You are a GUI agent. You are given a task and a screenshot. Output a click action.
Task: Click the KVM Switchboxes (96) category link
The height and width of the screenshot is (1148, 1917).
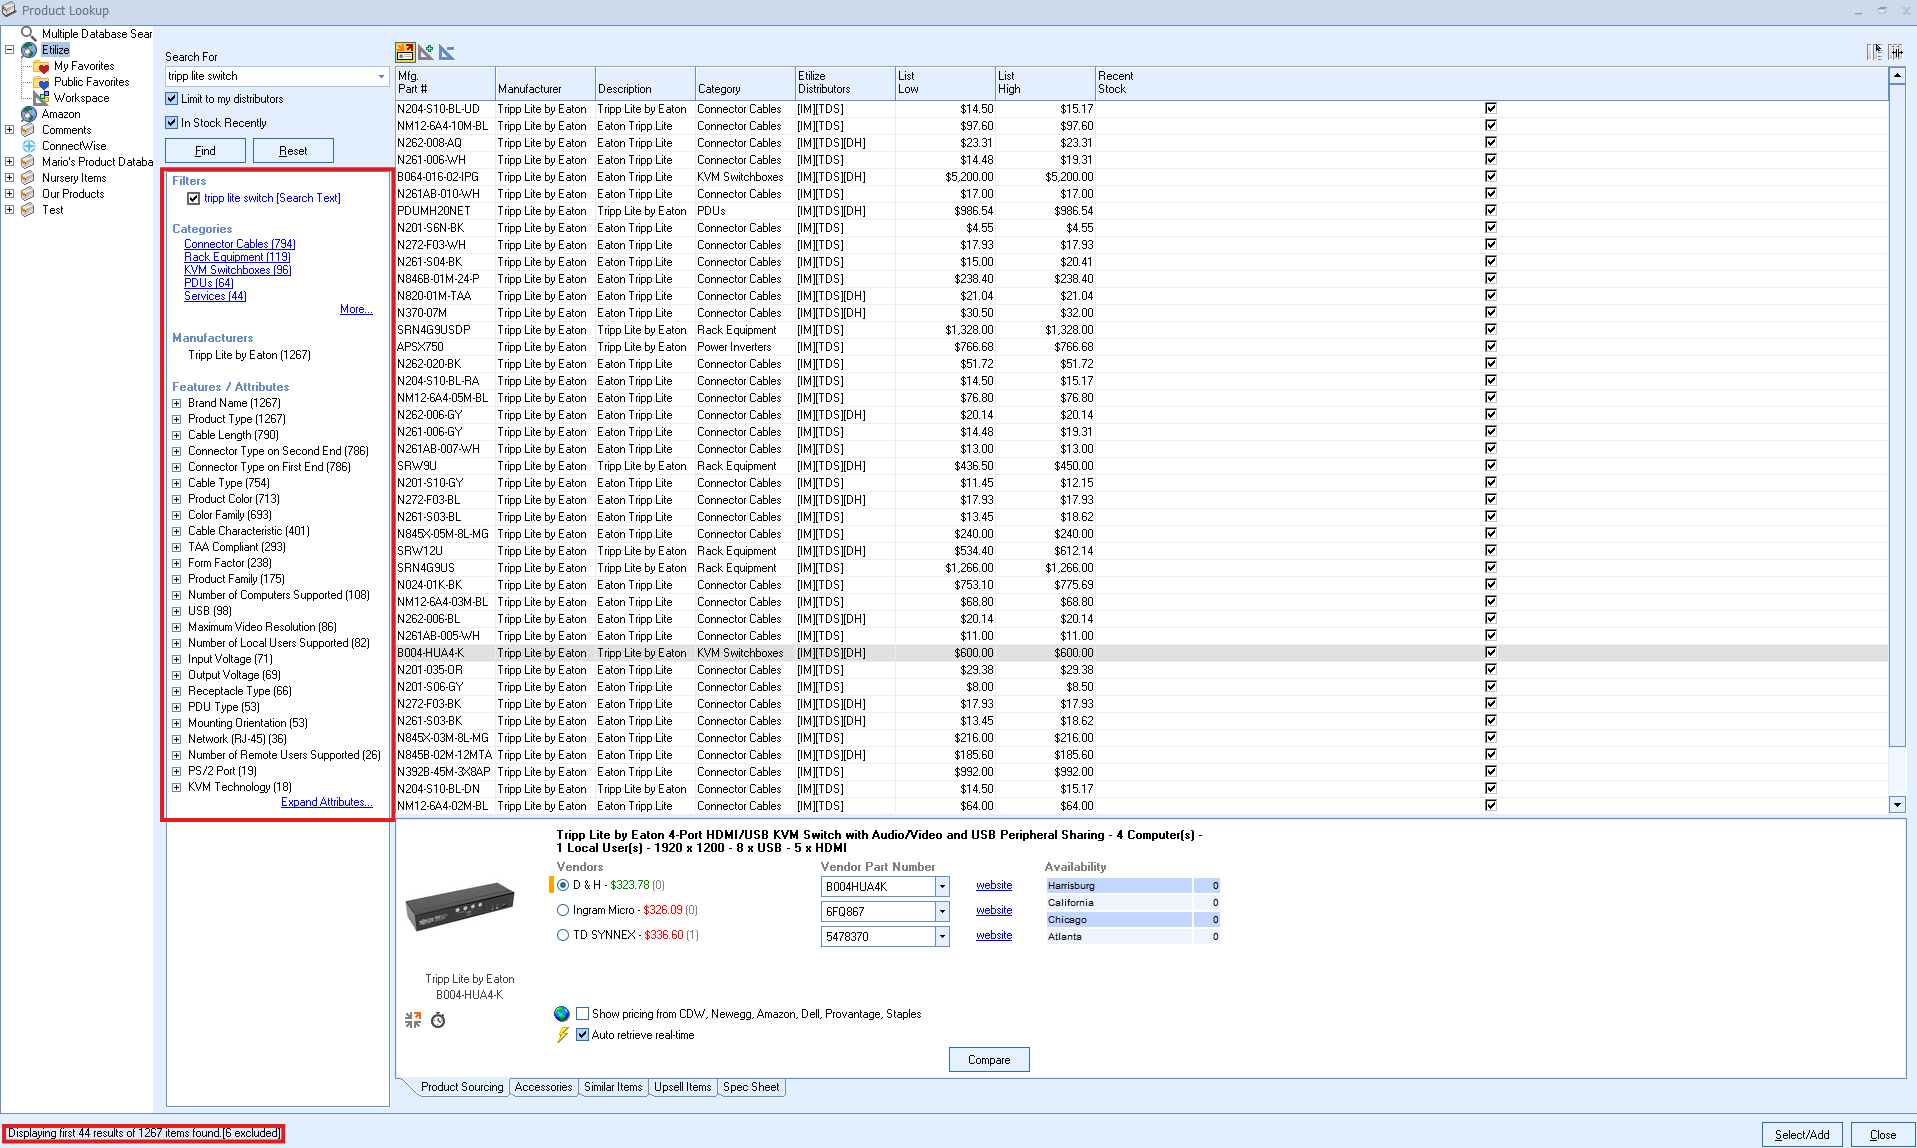tap(237, 270)
